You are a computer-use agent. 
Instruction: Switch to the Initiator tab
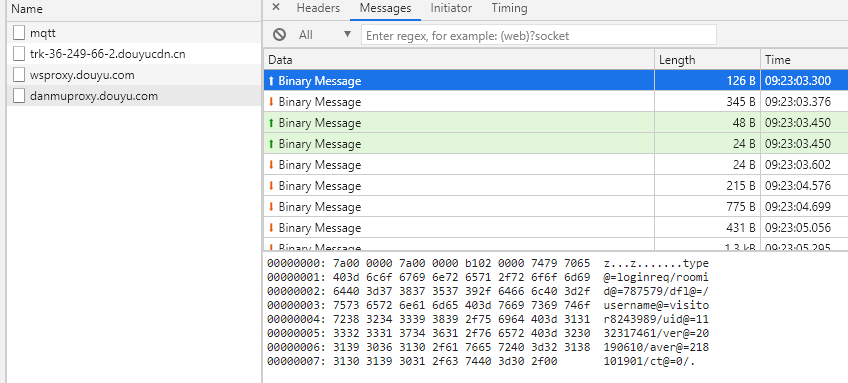451,8
